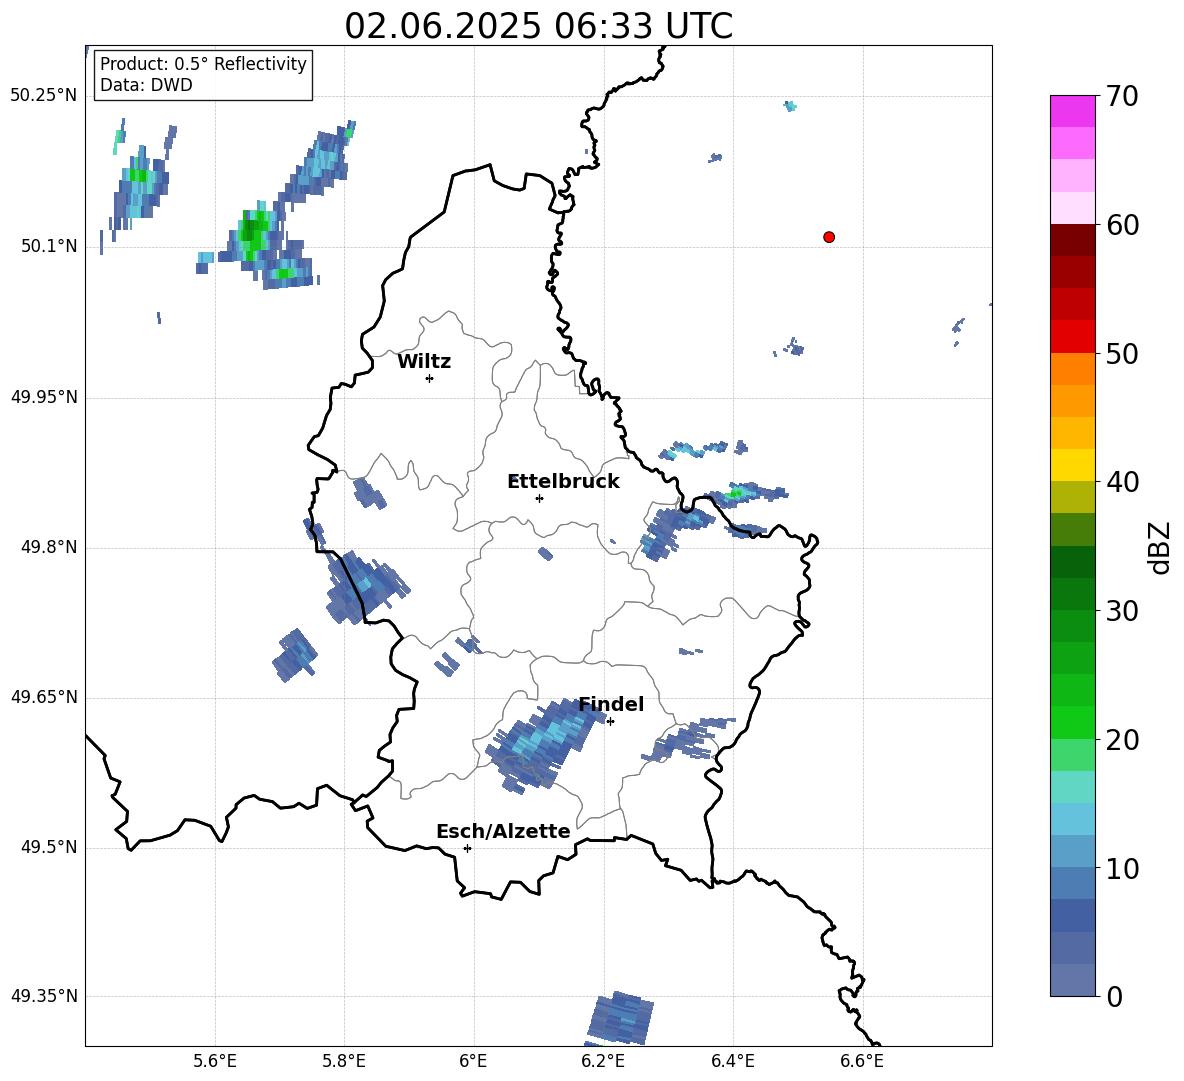Click the Ettelbruck city label
Screen dimensions: 1184x1081
tap(563, 481)
